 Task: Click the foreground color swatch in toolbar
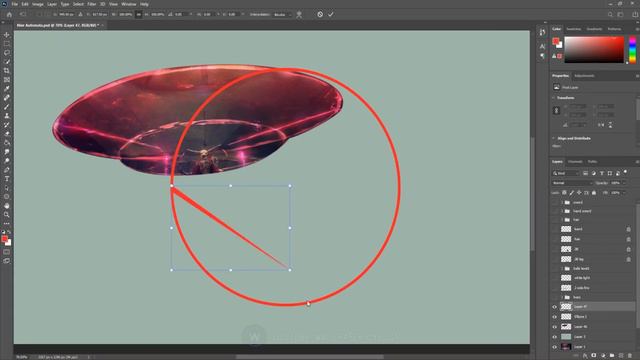click(x=4, y=239)
